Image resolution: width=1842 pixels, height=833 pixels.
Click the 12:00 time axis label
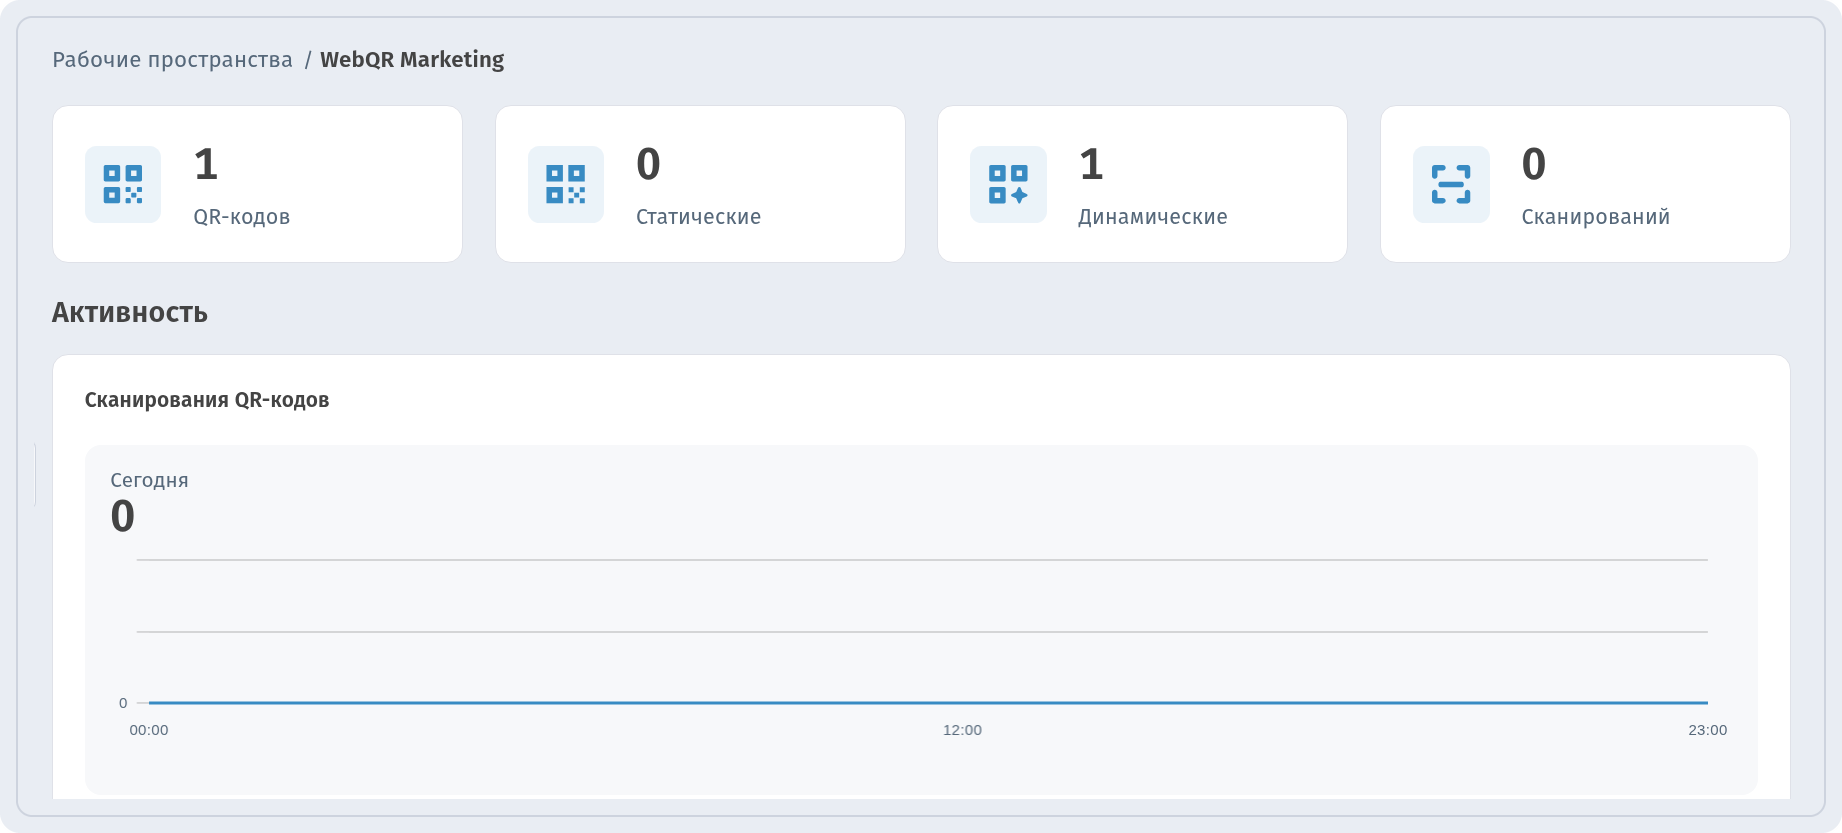click(x=962, y=730)
